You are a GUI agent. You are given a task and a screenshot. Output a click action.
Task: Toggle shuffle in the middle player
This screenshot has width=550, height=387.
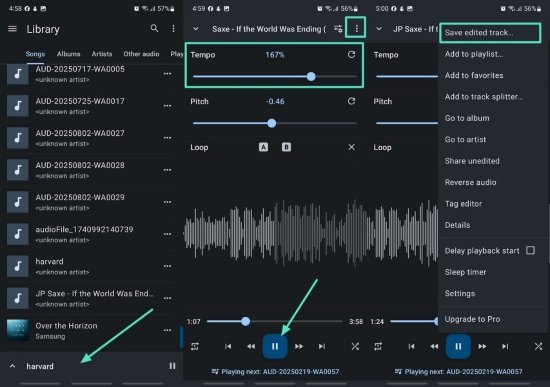(x=355, y=347)
